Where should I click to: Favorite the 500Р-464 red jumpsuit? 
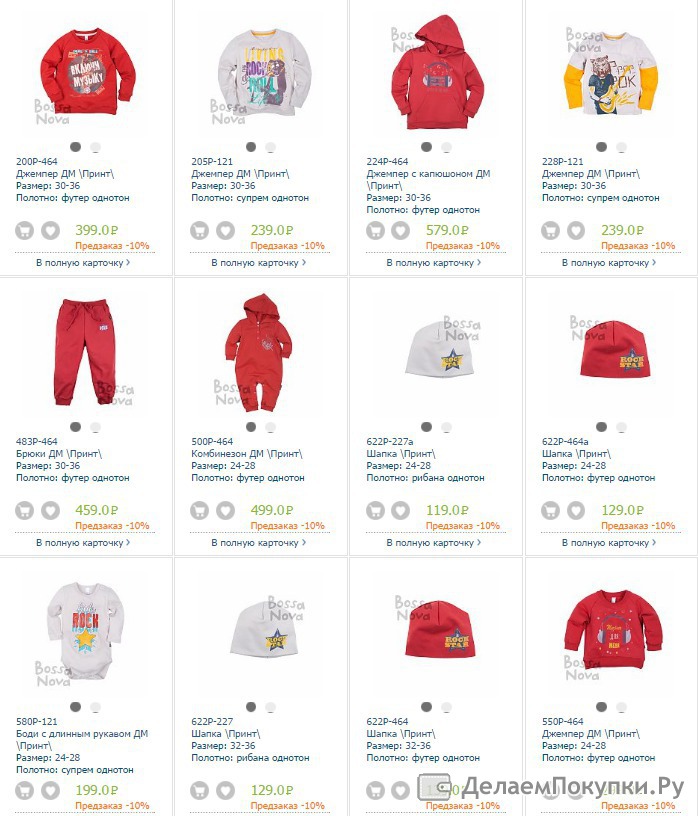click(x=225, y=511)
